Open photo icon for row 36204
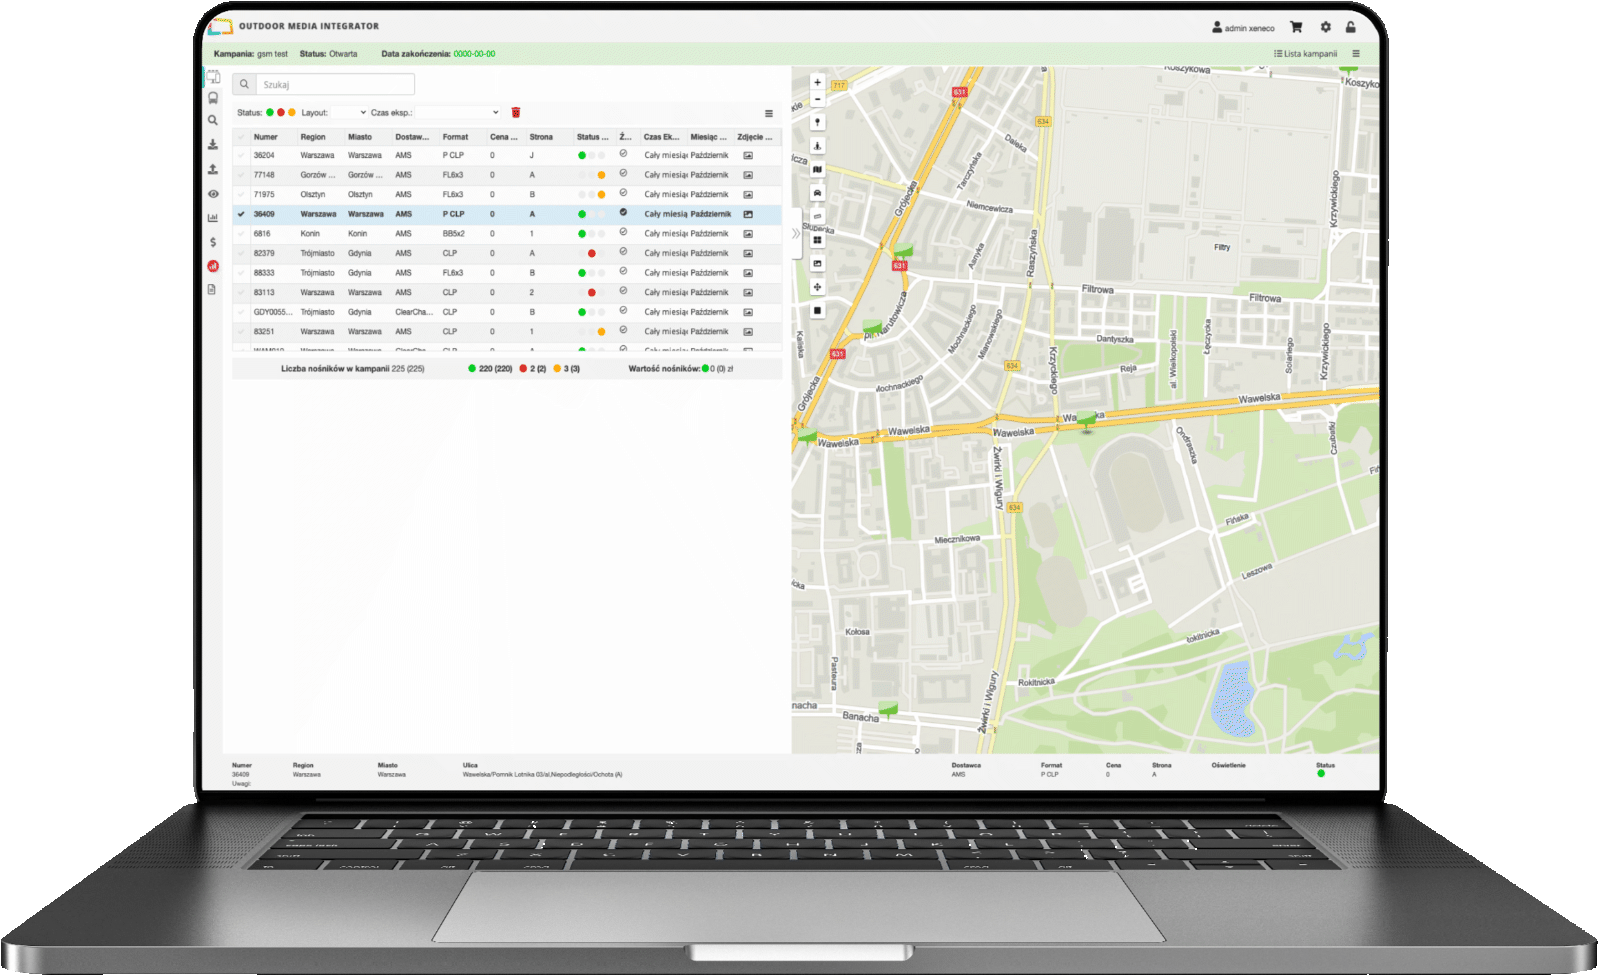1600x977 pixels. pyautogui.click(x=748, y=156)
